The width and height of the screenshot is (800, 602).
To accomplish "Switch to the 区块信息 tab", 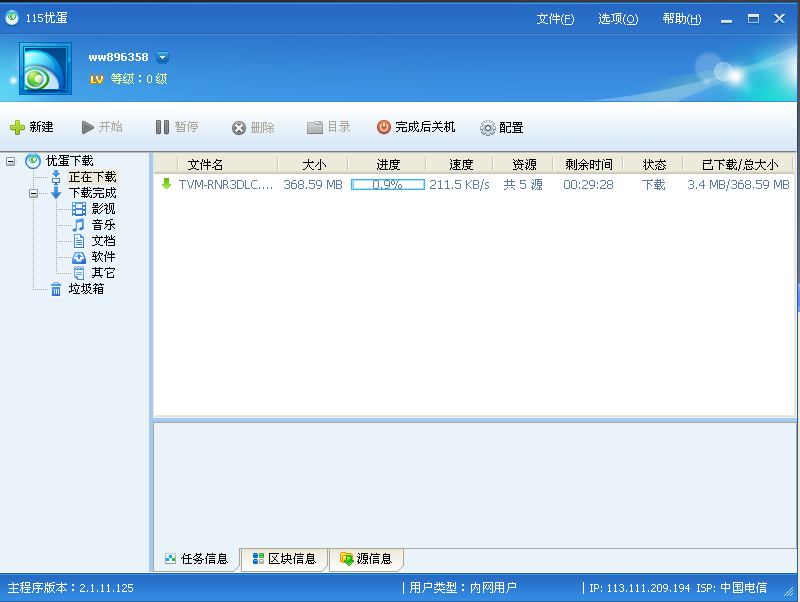I will (x=284, y=559).
